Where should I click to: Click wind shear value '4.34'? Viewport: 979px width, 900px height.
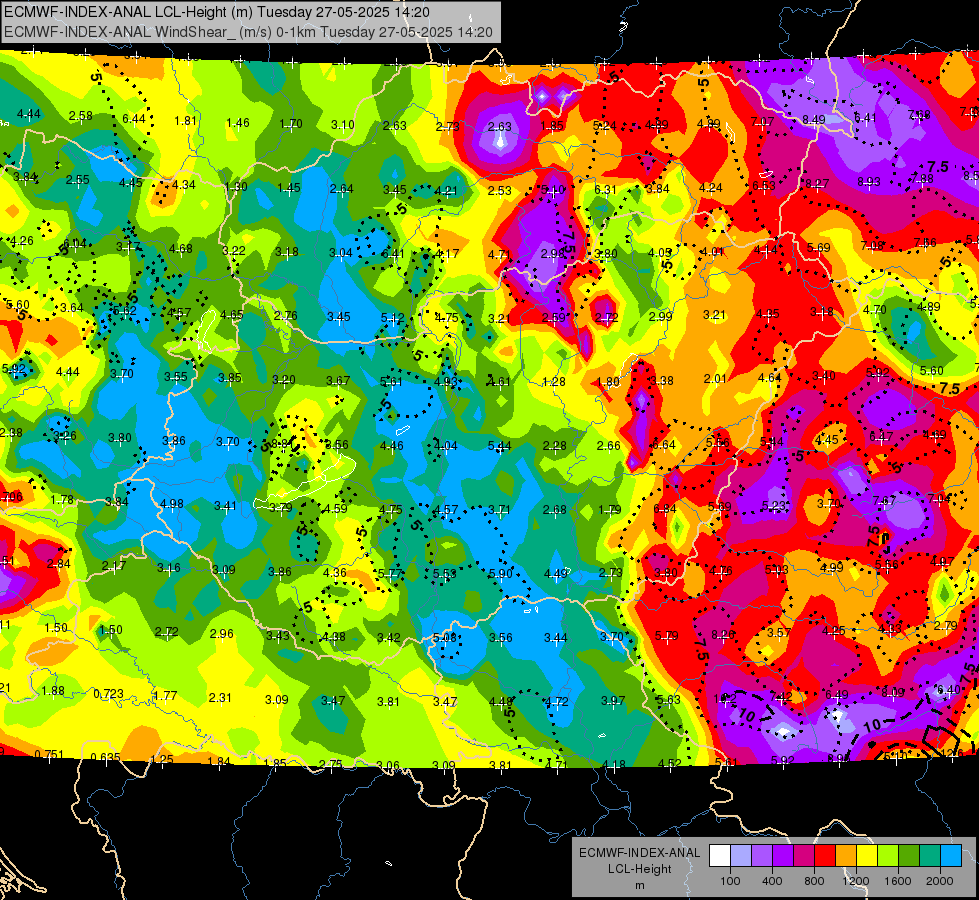184,184
